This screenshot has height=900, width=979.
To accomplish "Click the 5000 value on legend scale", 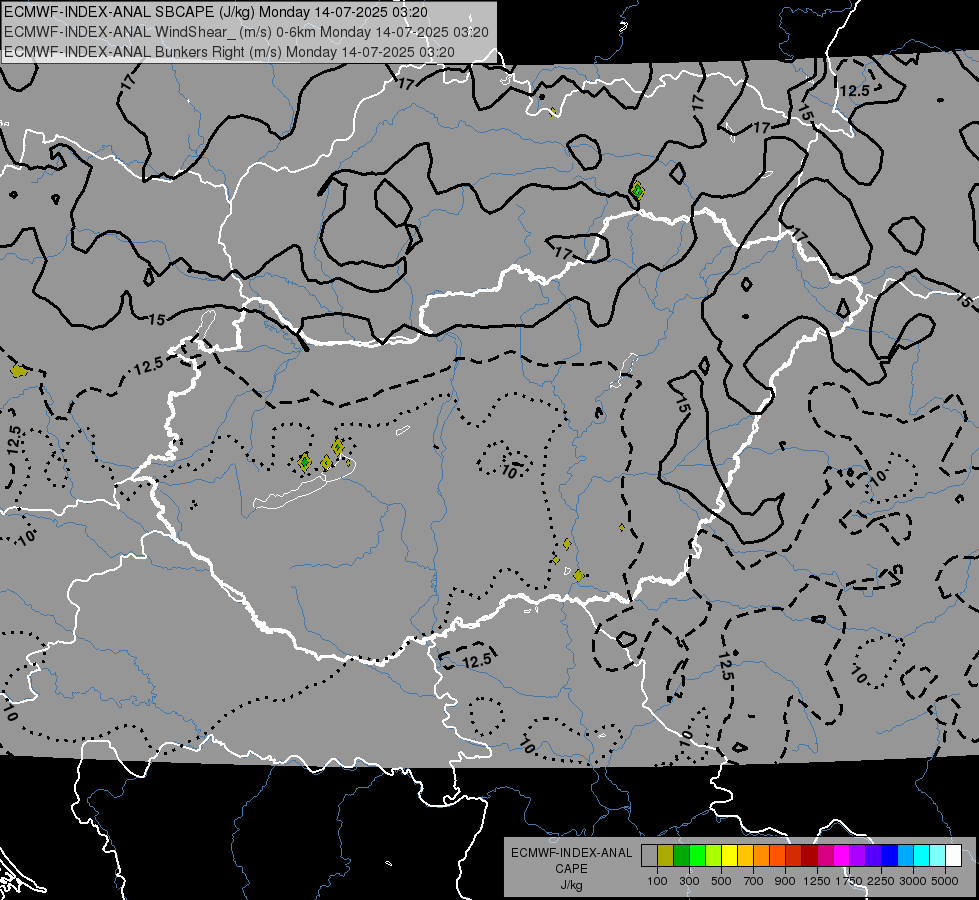I will click(945, 881).
